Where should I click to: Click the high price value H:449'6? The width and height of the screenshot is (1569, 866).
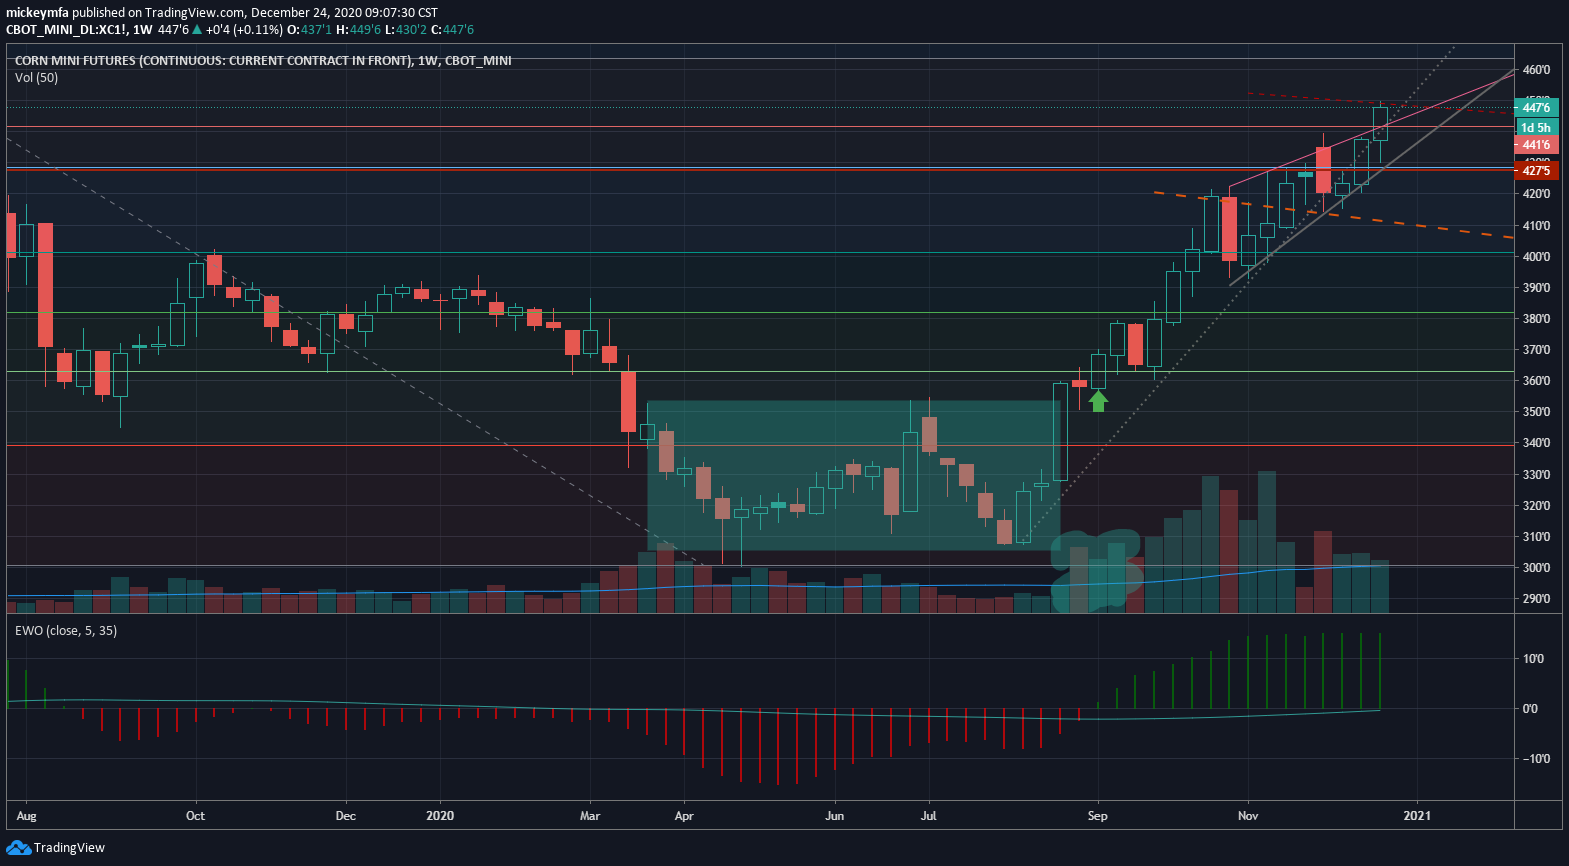click(358, 30)
